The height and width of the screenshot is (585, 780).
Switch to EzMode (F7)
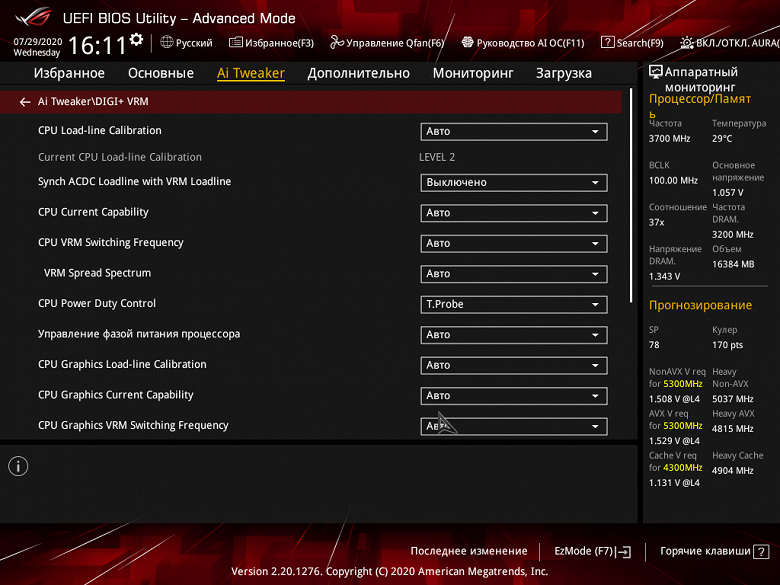pos(592,551)
